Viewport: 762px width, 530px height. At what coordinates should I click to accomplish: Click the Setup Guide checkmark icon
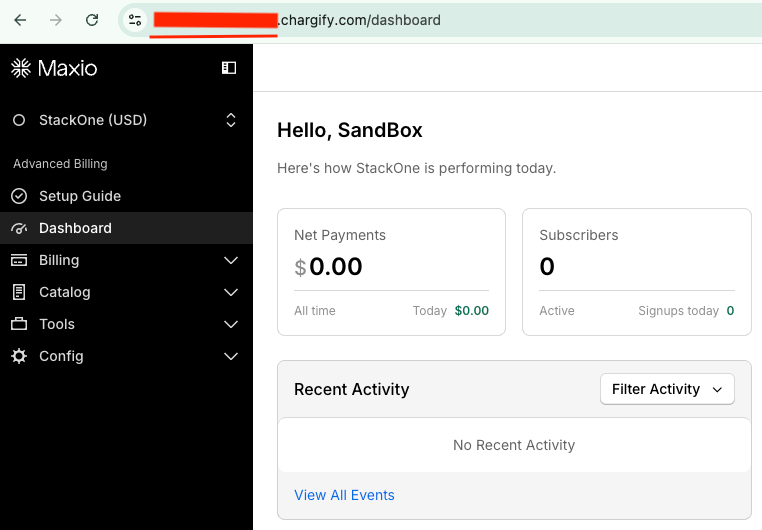(x=19, y=196)
